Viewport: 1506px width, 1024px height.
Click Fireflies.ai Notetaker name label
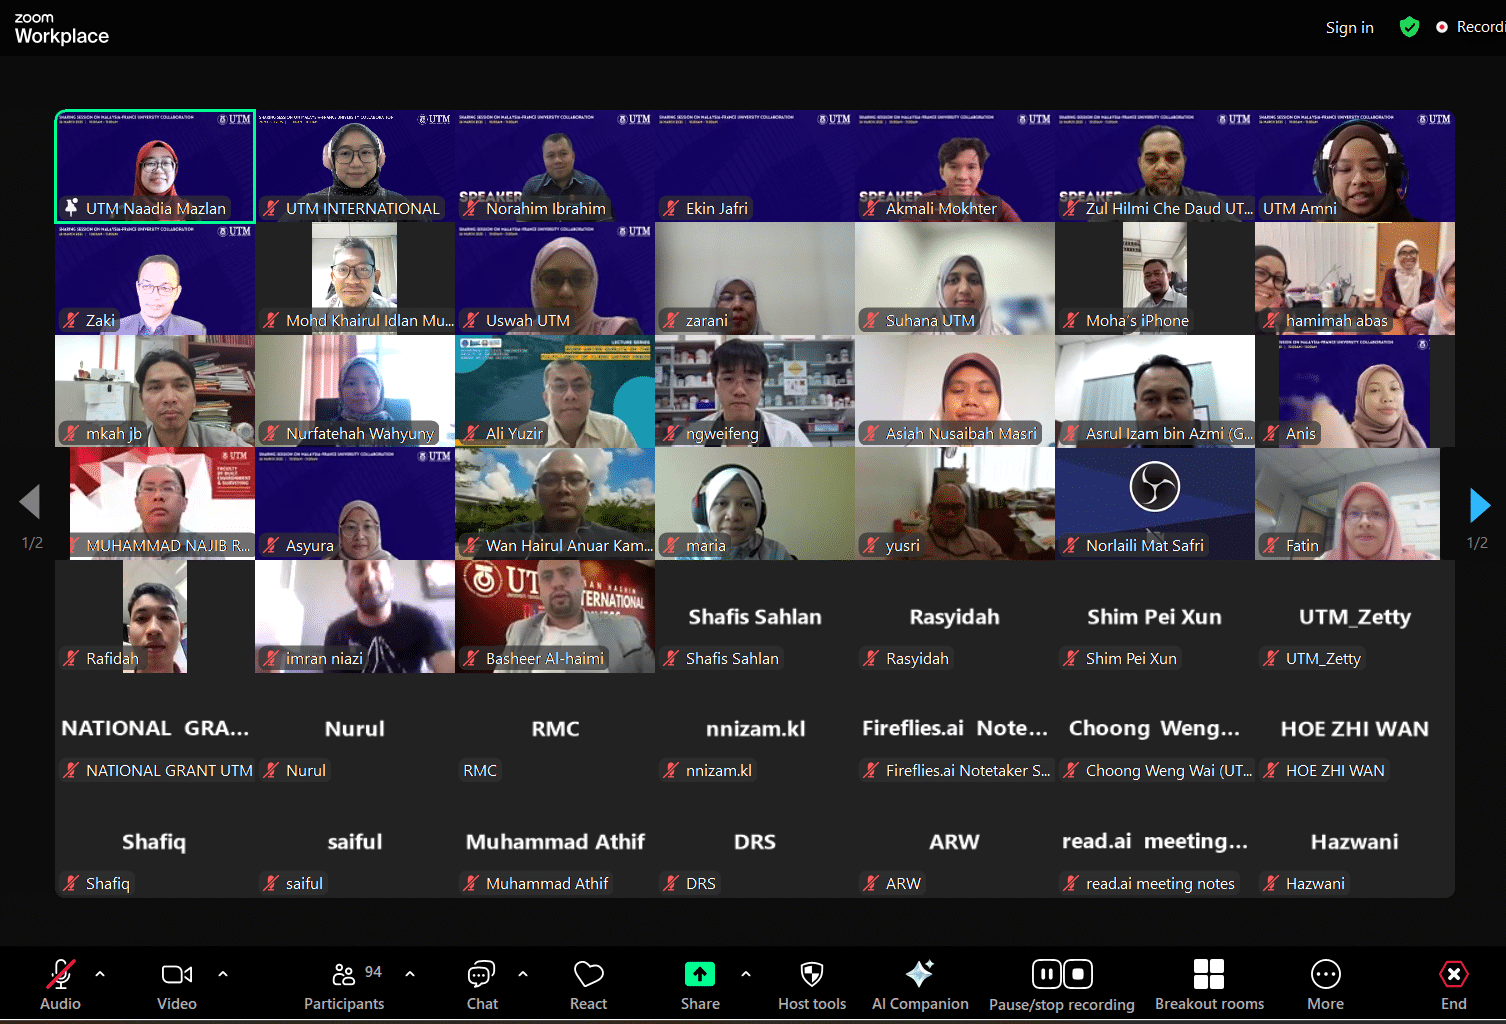pyautogui.click(x=968, y=771)
